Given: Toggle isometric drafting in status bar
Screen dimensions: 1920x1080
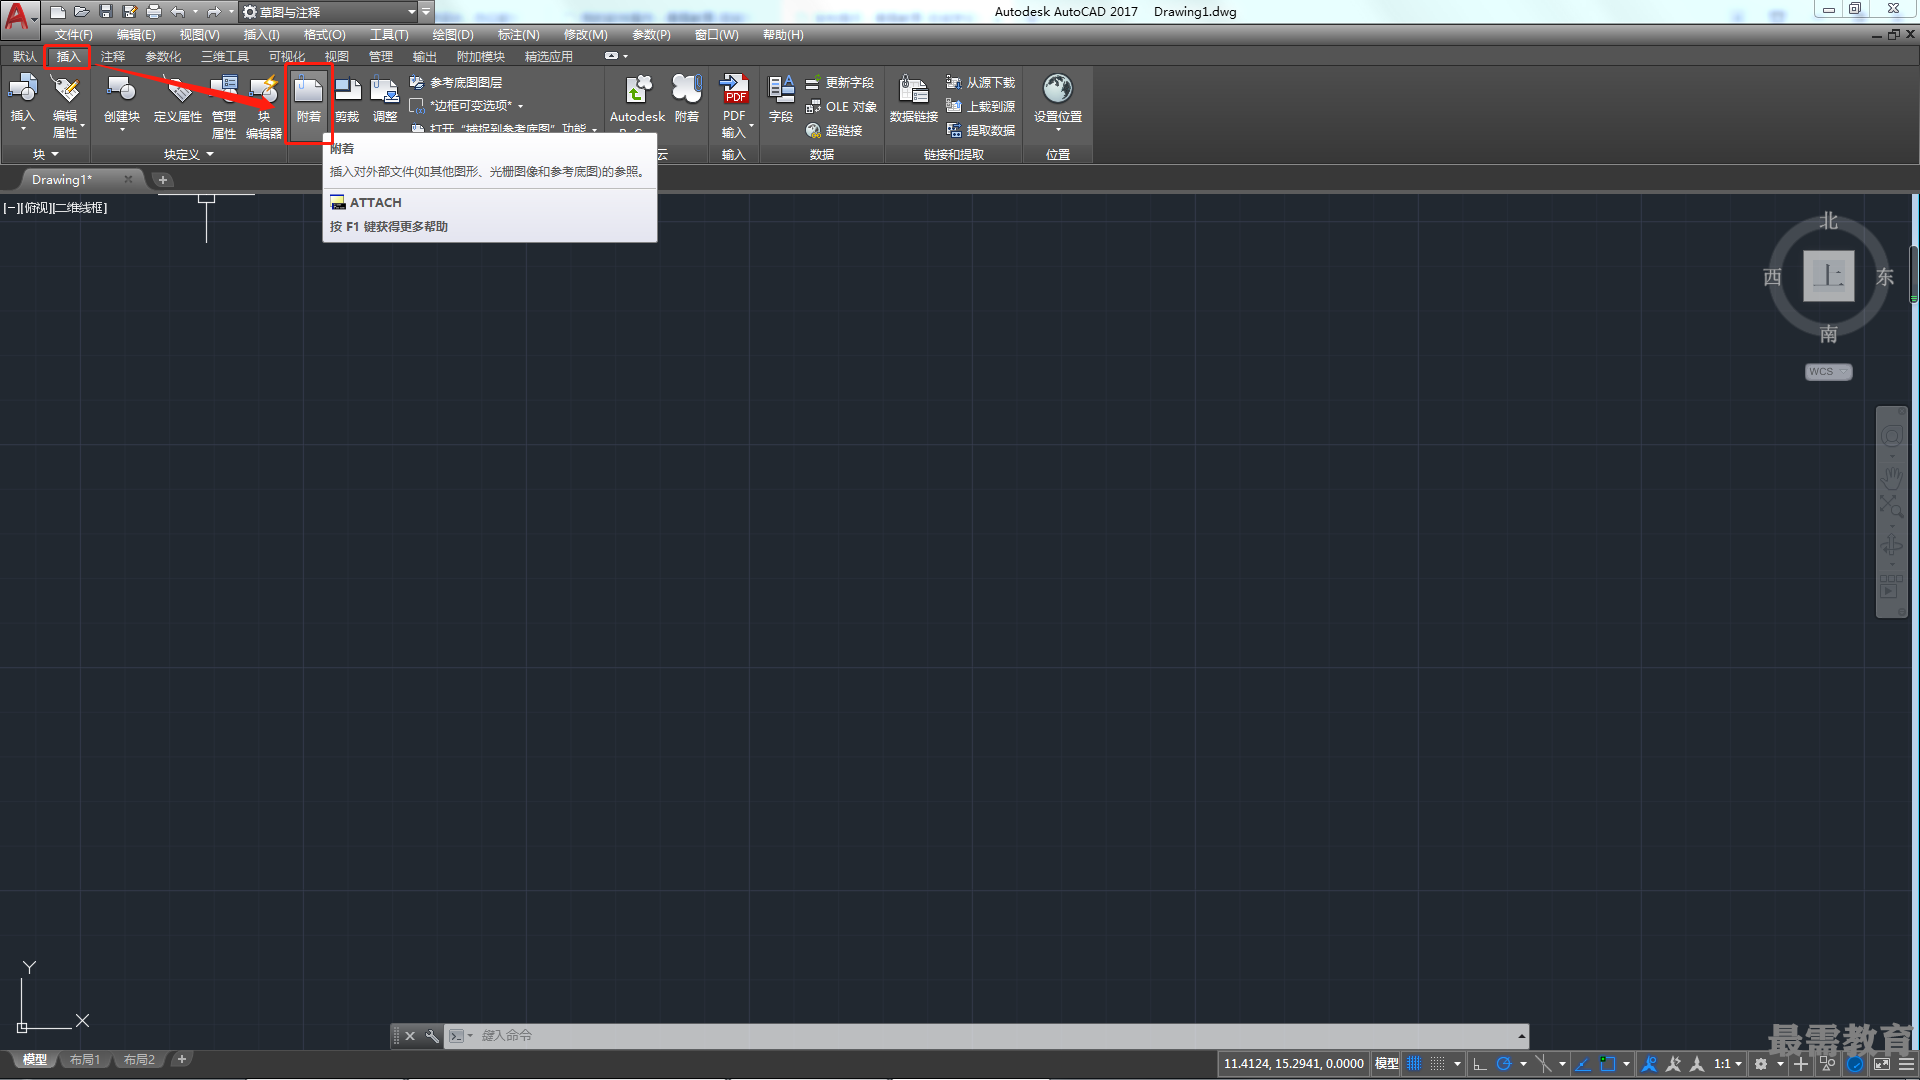Looking at the screenshot, I should click(1543, 1064).
